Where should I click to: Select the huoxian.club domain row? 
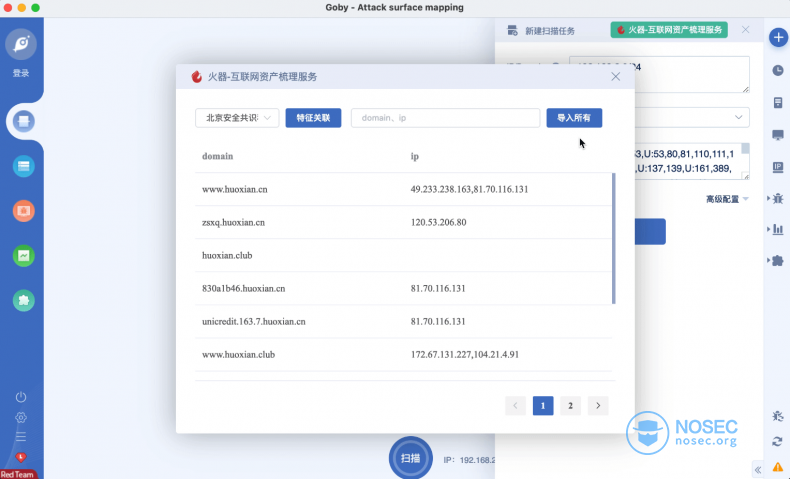pyautogui.click(x=403, y=255)
